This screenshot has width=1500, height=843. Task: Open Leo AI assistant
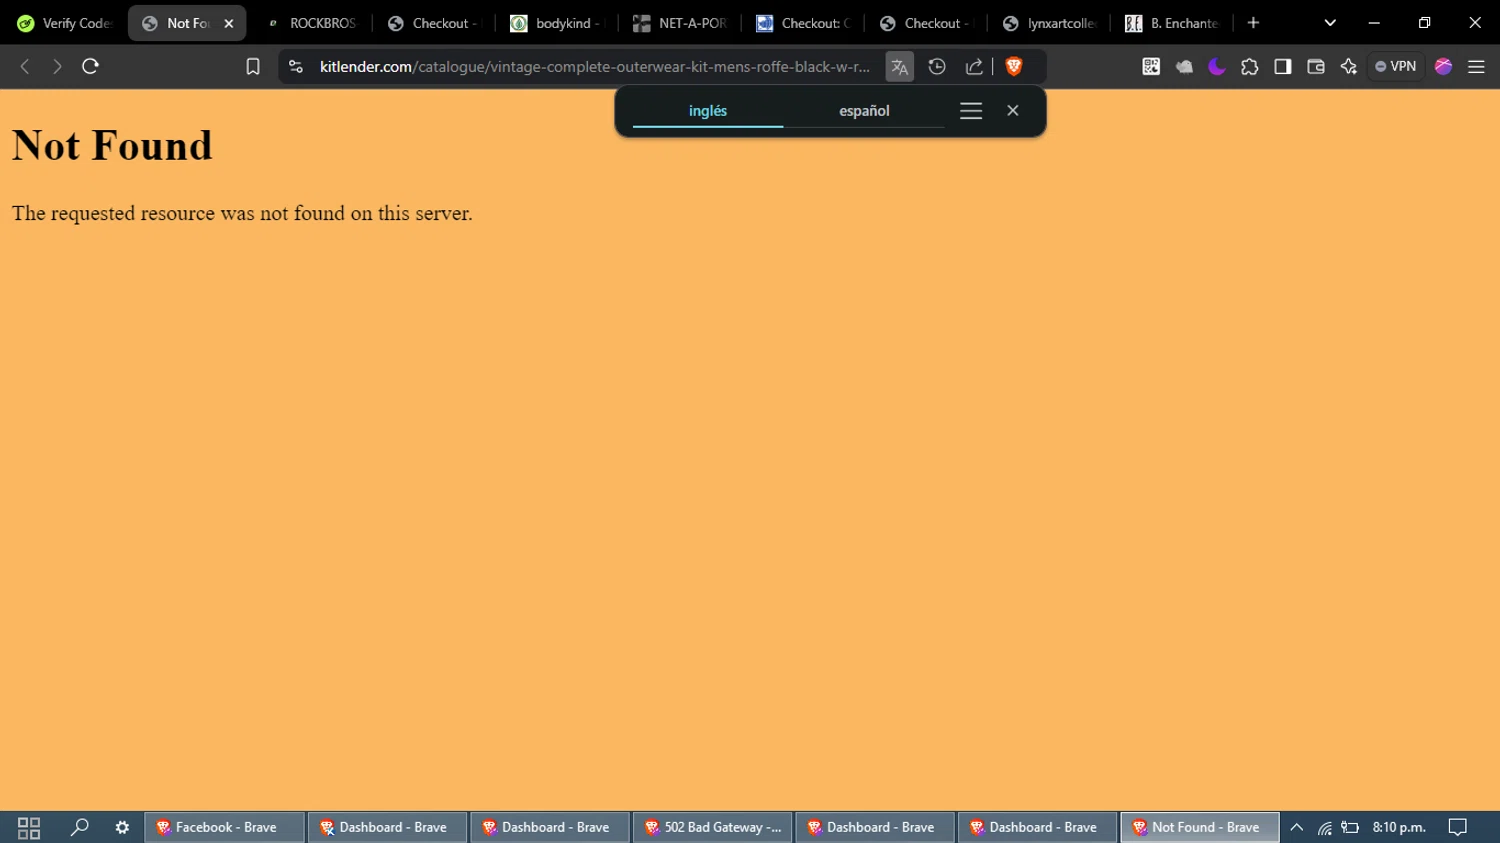click(x=1349, y=66)
